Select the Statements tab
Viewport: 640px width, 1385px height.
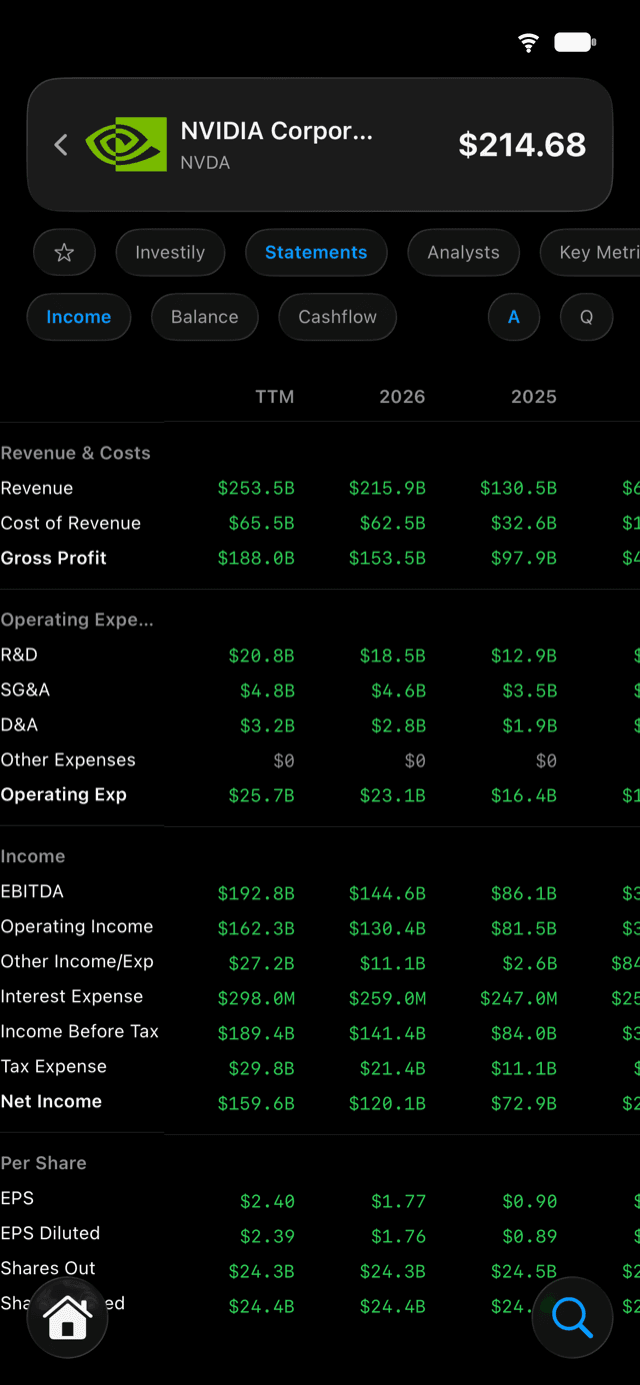[x=316, y=253]
